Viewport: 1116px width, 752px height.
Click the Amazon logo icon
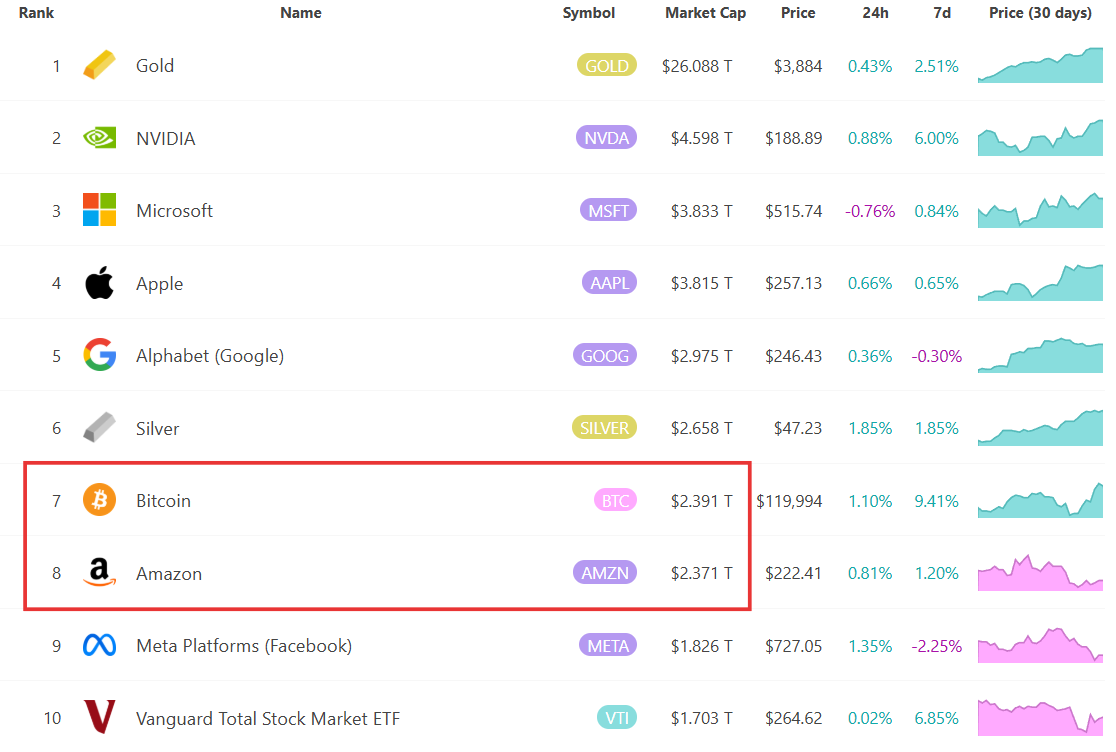[98, 573]
